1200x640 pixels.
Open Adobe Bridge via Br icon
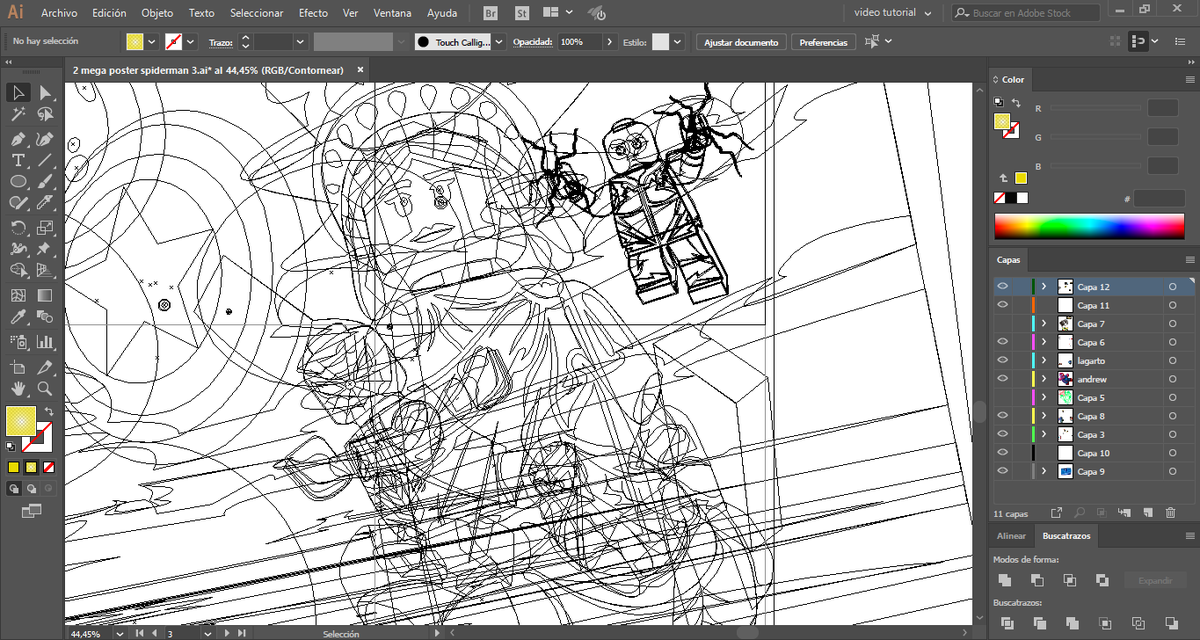(x=490, y=13)
